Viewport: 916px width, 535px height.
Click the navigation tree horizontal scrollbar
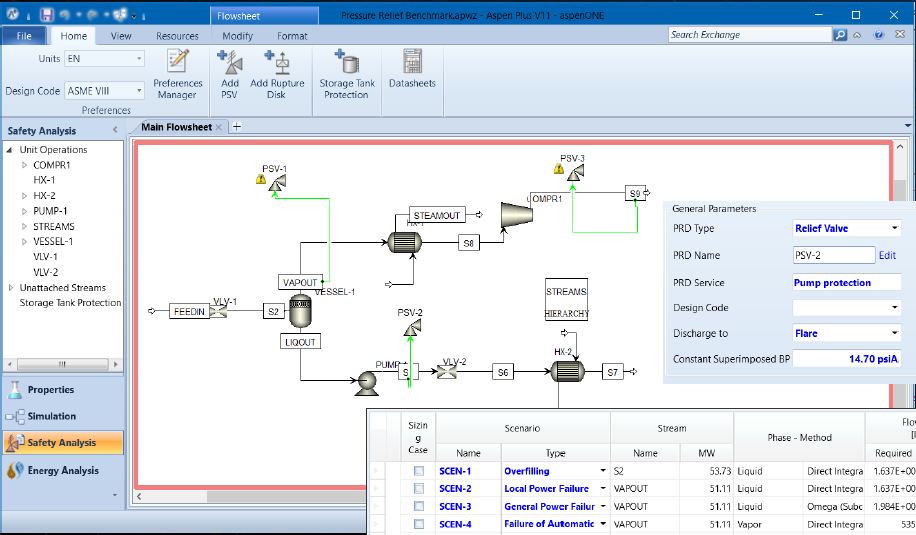pyautogui.click(x=63, y=364)
